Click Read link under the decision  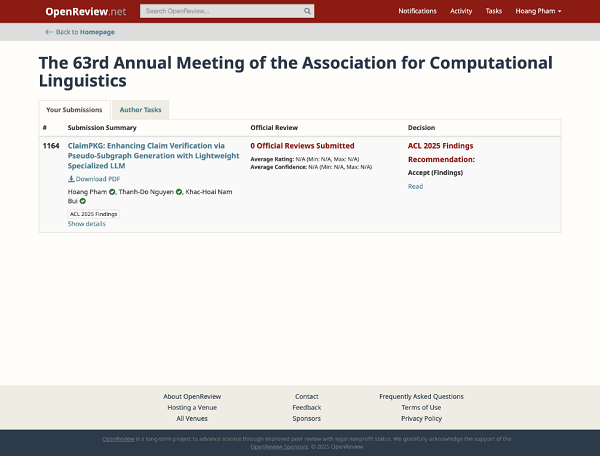click(415, 186)
